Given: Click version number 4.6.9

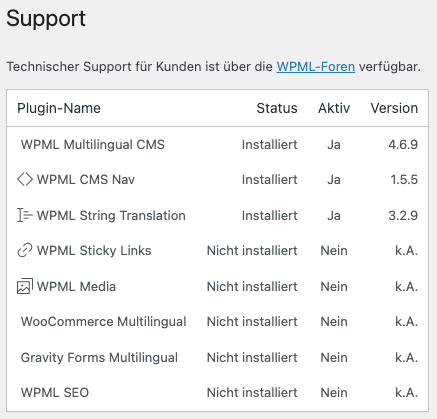Looking at the screenshot, I should [403, 145].
